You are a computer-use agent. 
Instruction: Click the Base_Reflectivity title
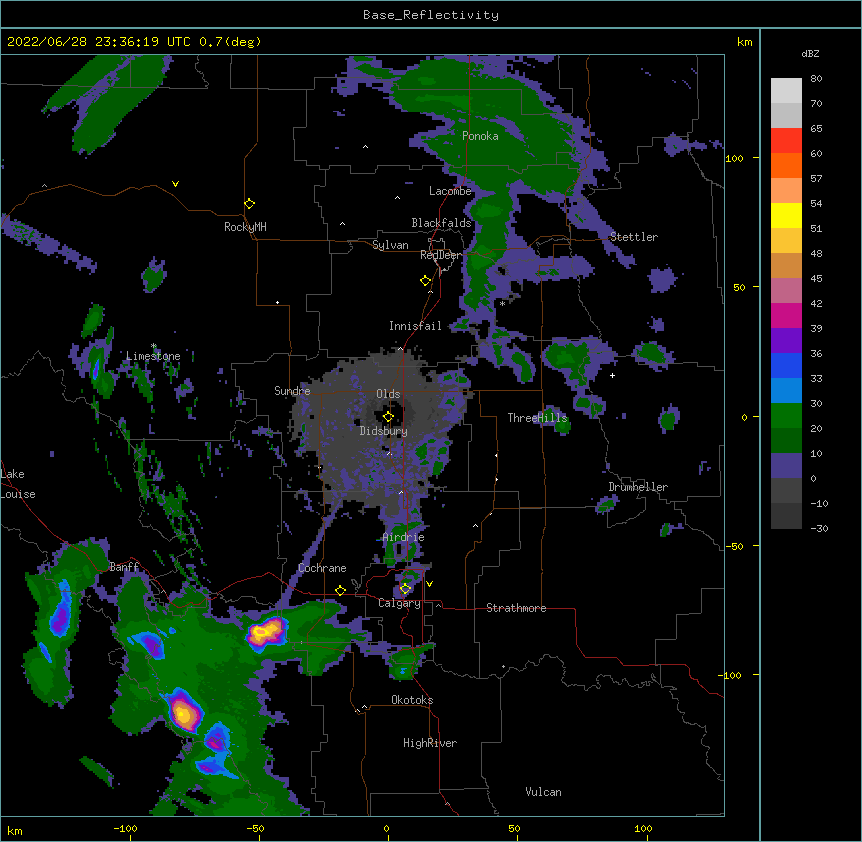tap(431, 15)
